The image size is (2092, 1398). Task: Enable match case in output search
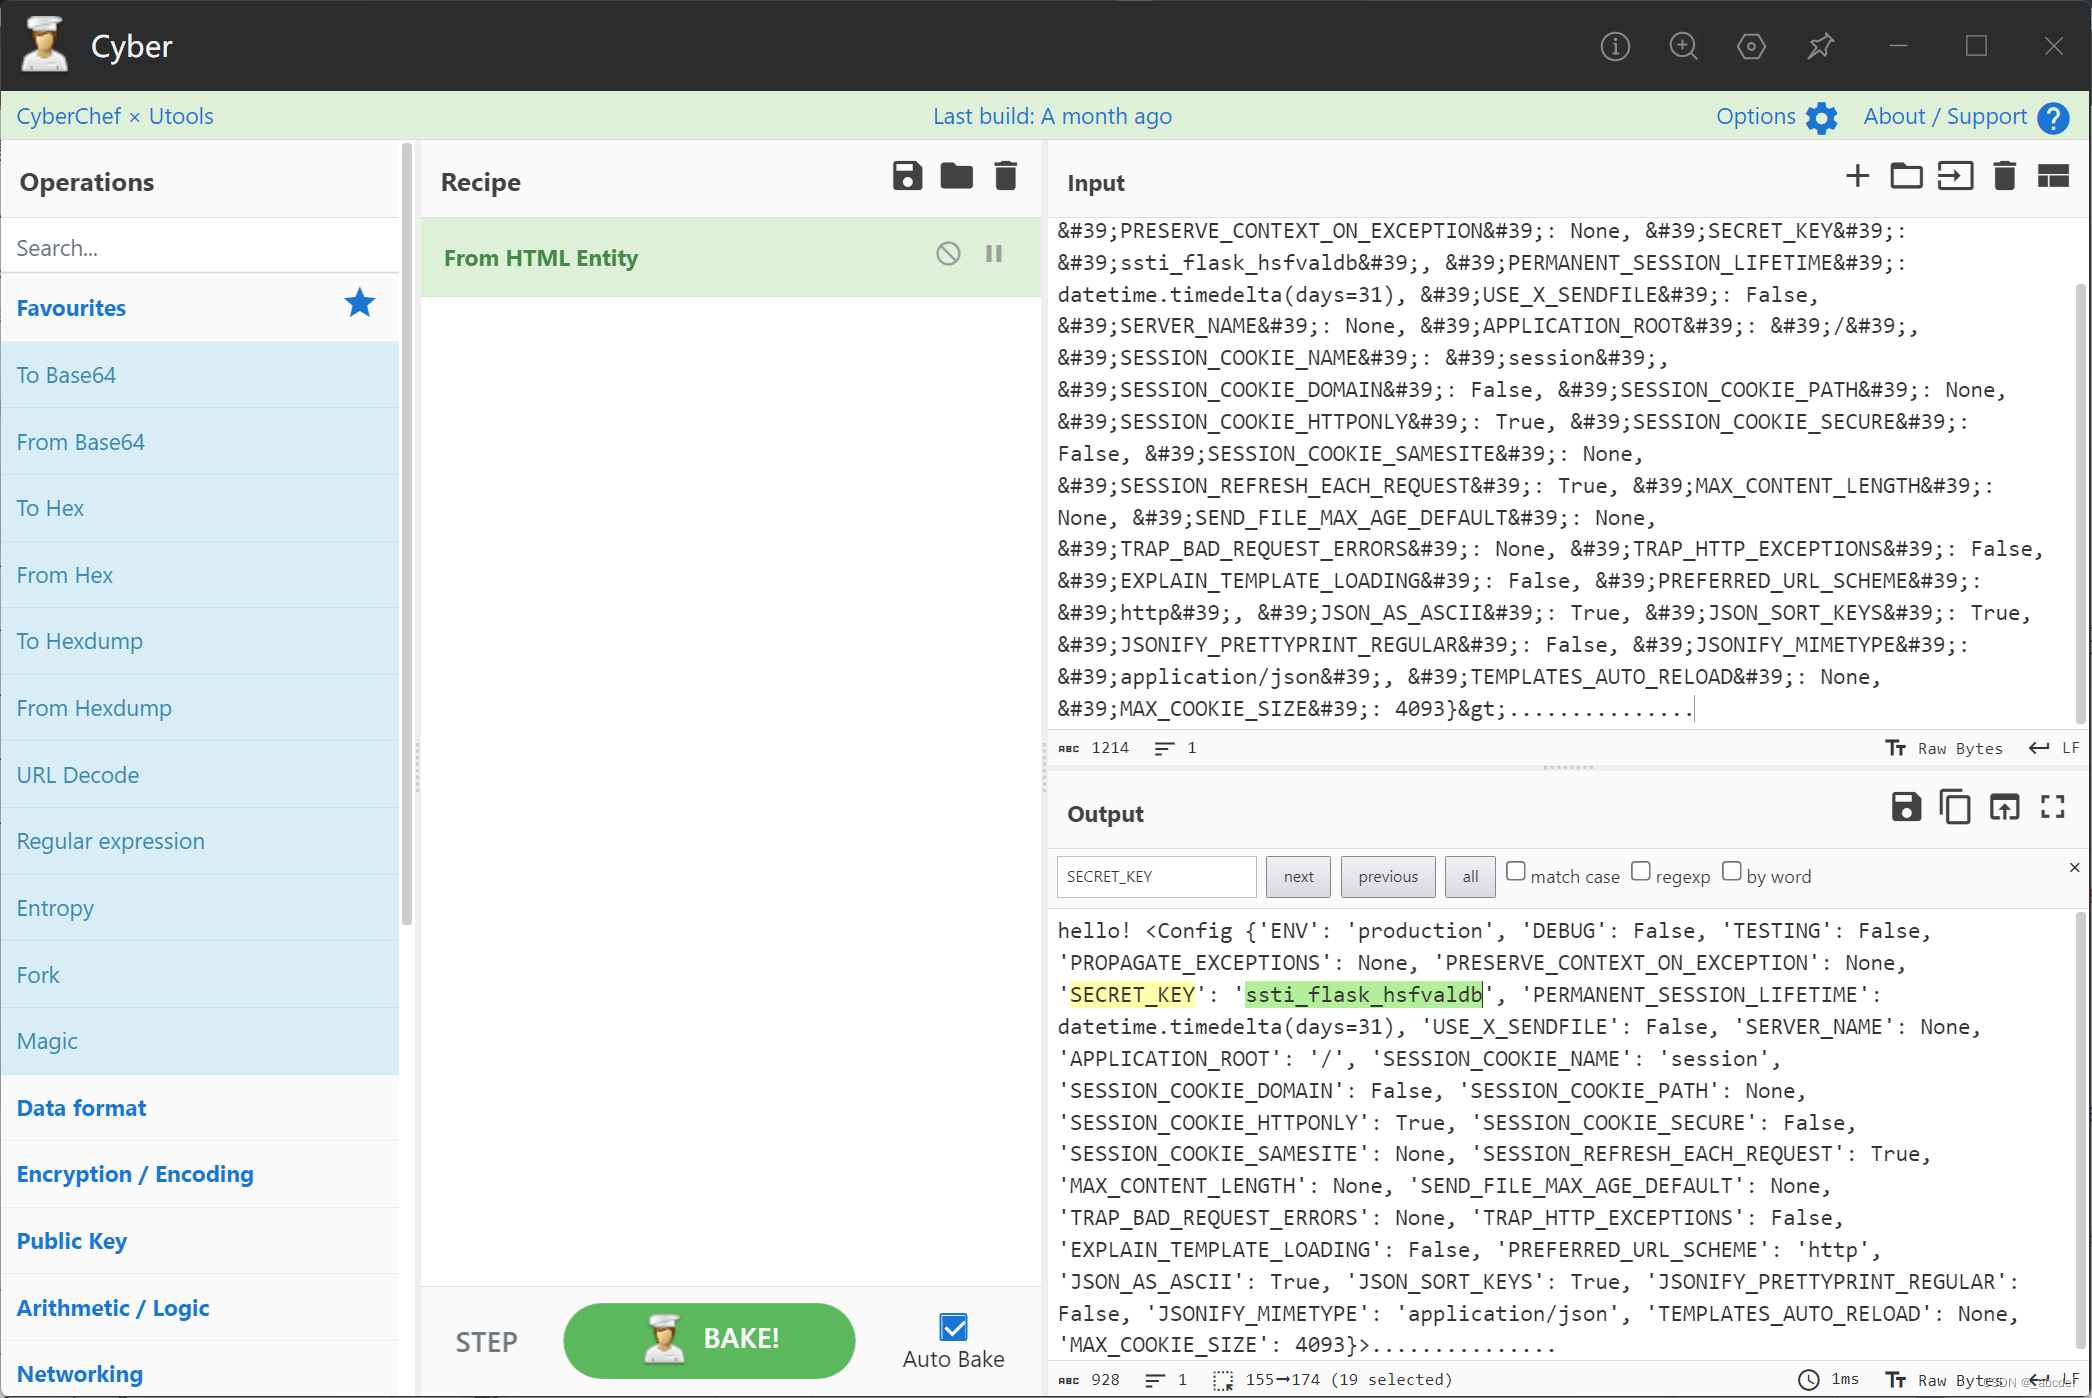coord(1516,871)
